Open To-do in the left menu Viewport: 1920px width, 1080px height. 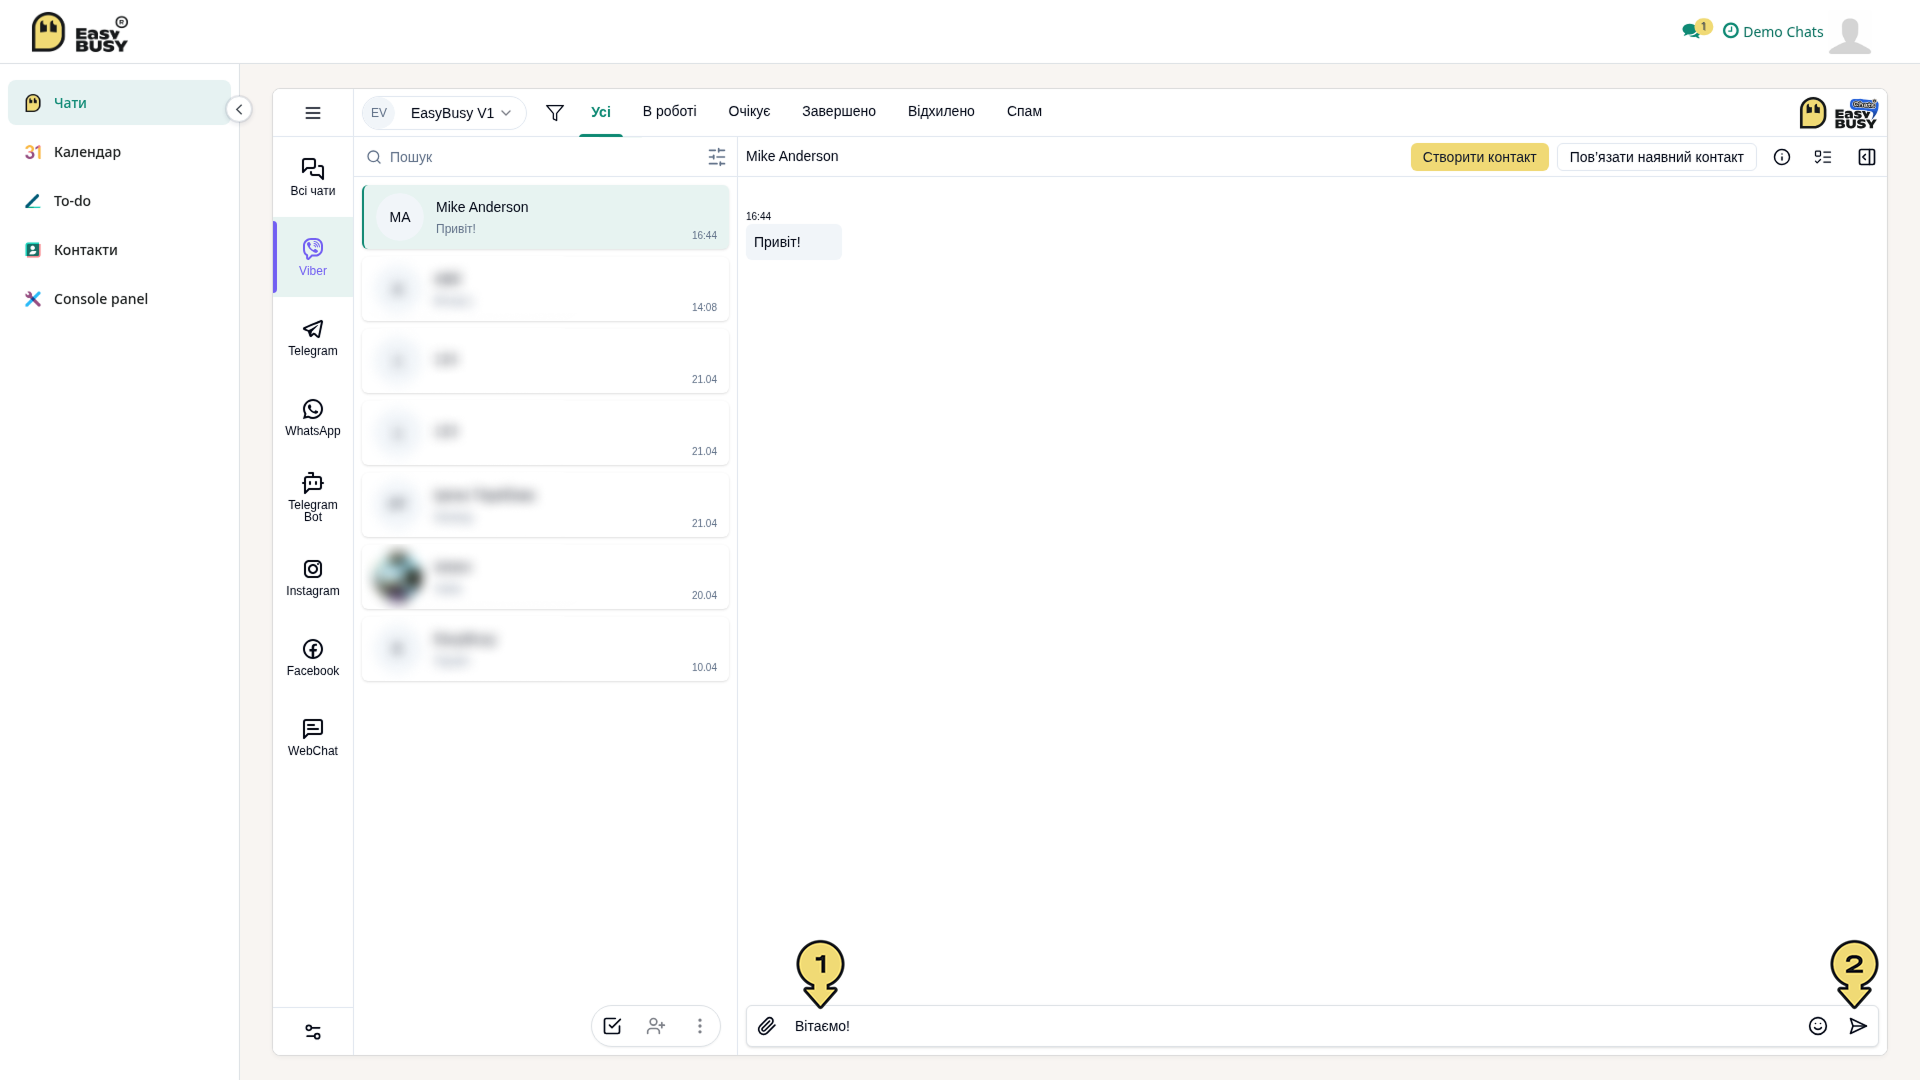[119, 201]
